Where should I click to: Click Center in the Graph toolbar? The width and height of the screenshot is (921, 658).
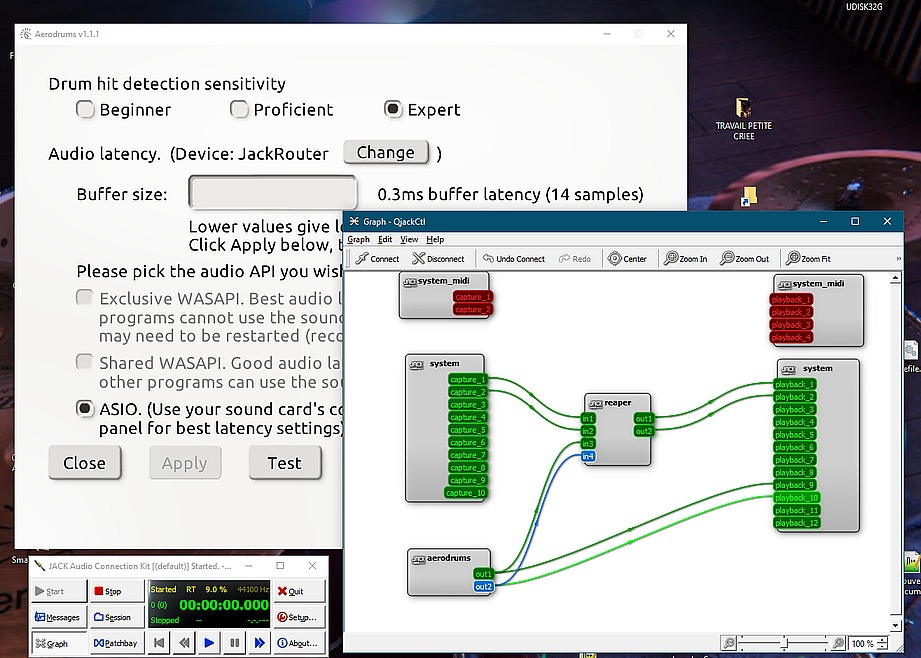[x=627, y=258]
